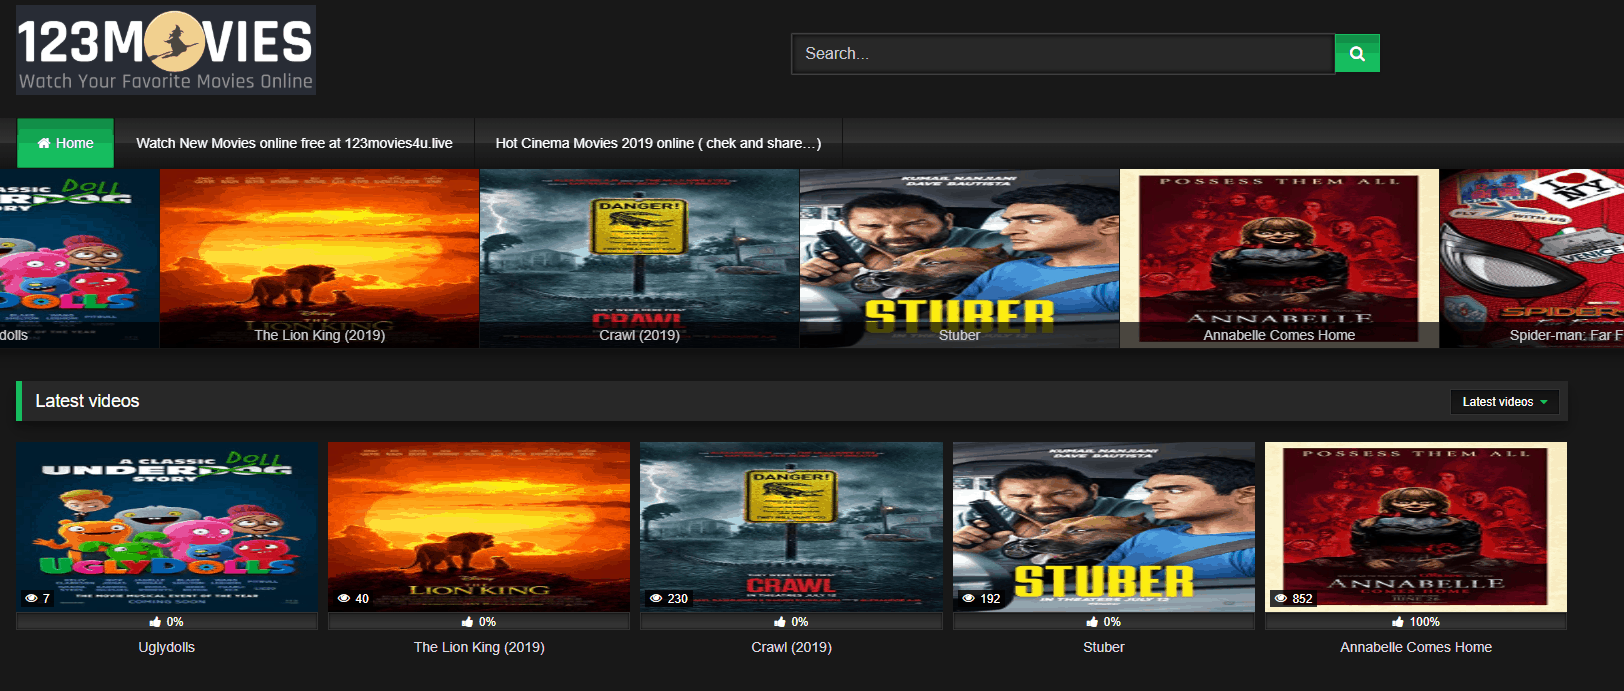This screenshot has width=1624, height=691.
Task: Click the Annabelle Comes Home 100% rating bar
Action: coord(1416,622)
